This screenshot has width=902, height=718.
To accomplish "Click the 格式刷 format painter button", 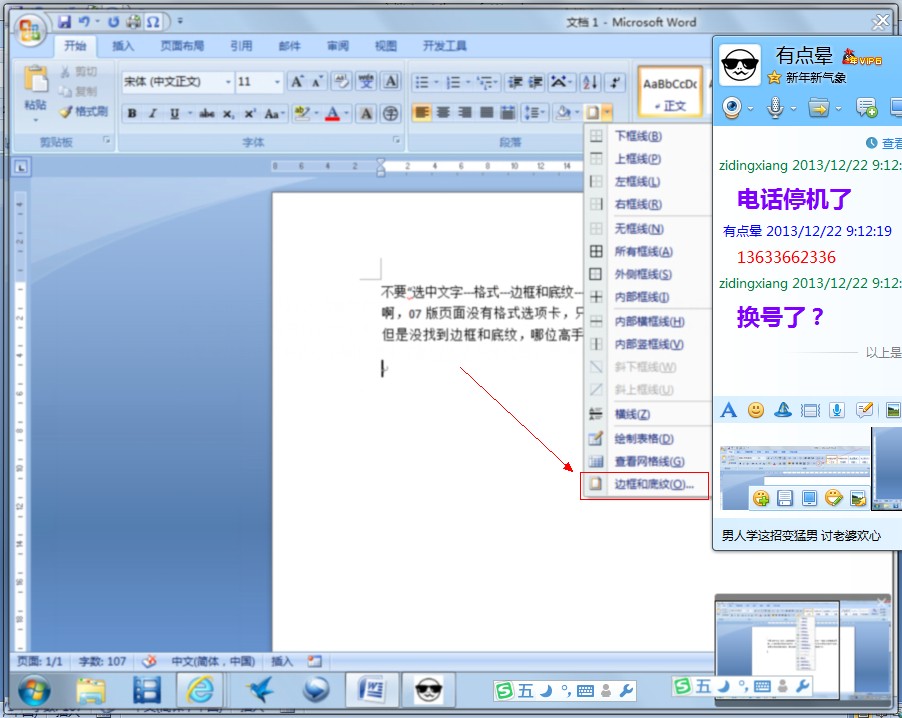I will pyautogui.click(x=84, y=112).
